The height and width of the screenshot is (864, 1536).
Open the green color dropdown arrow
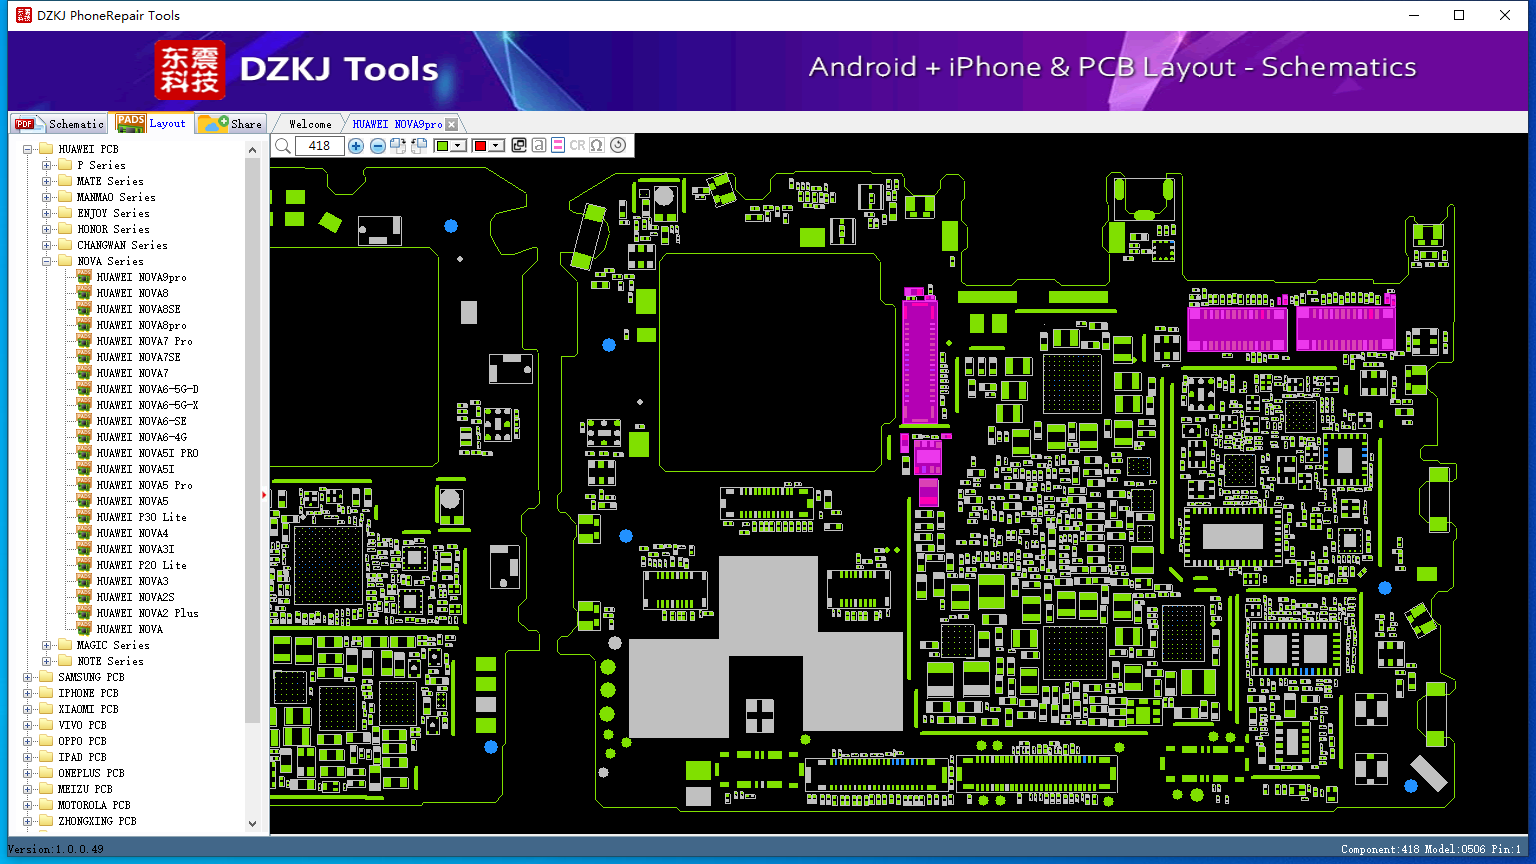458,146
